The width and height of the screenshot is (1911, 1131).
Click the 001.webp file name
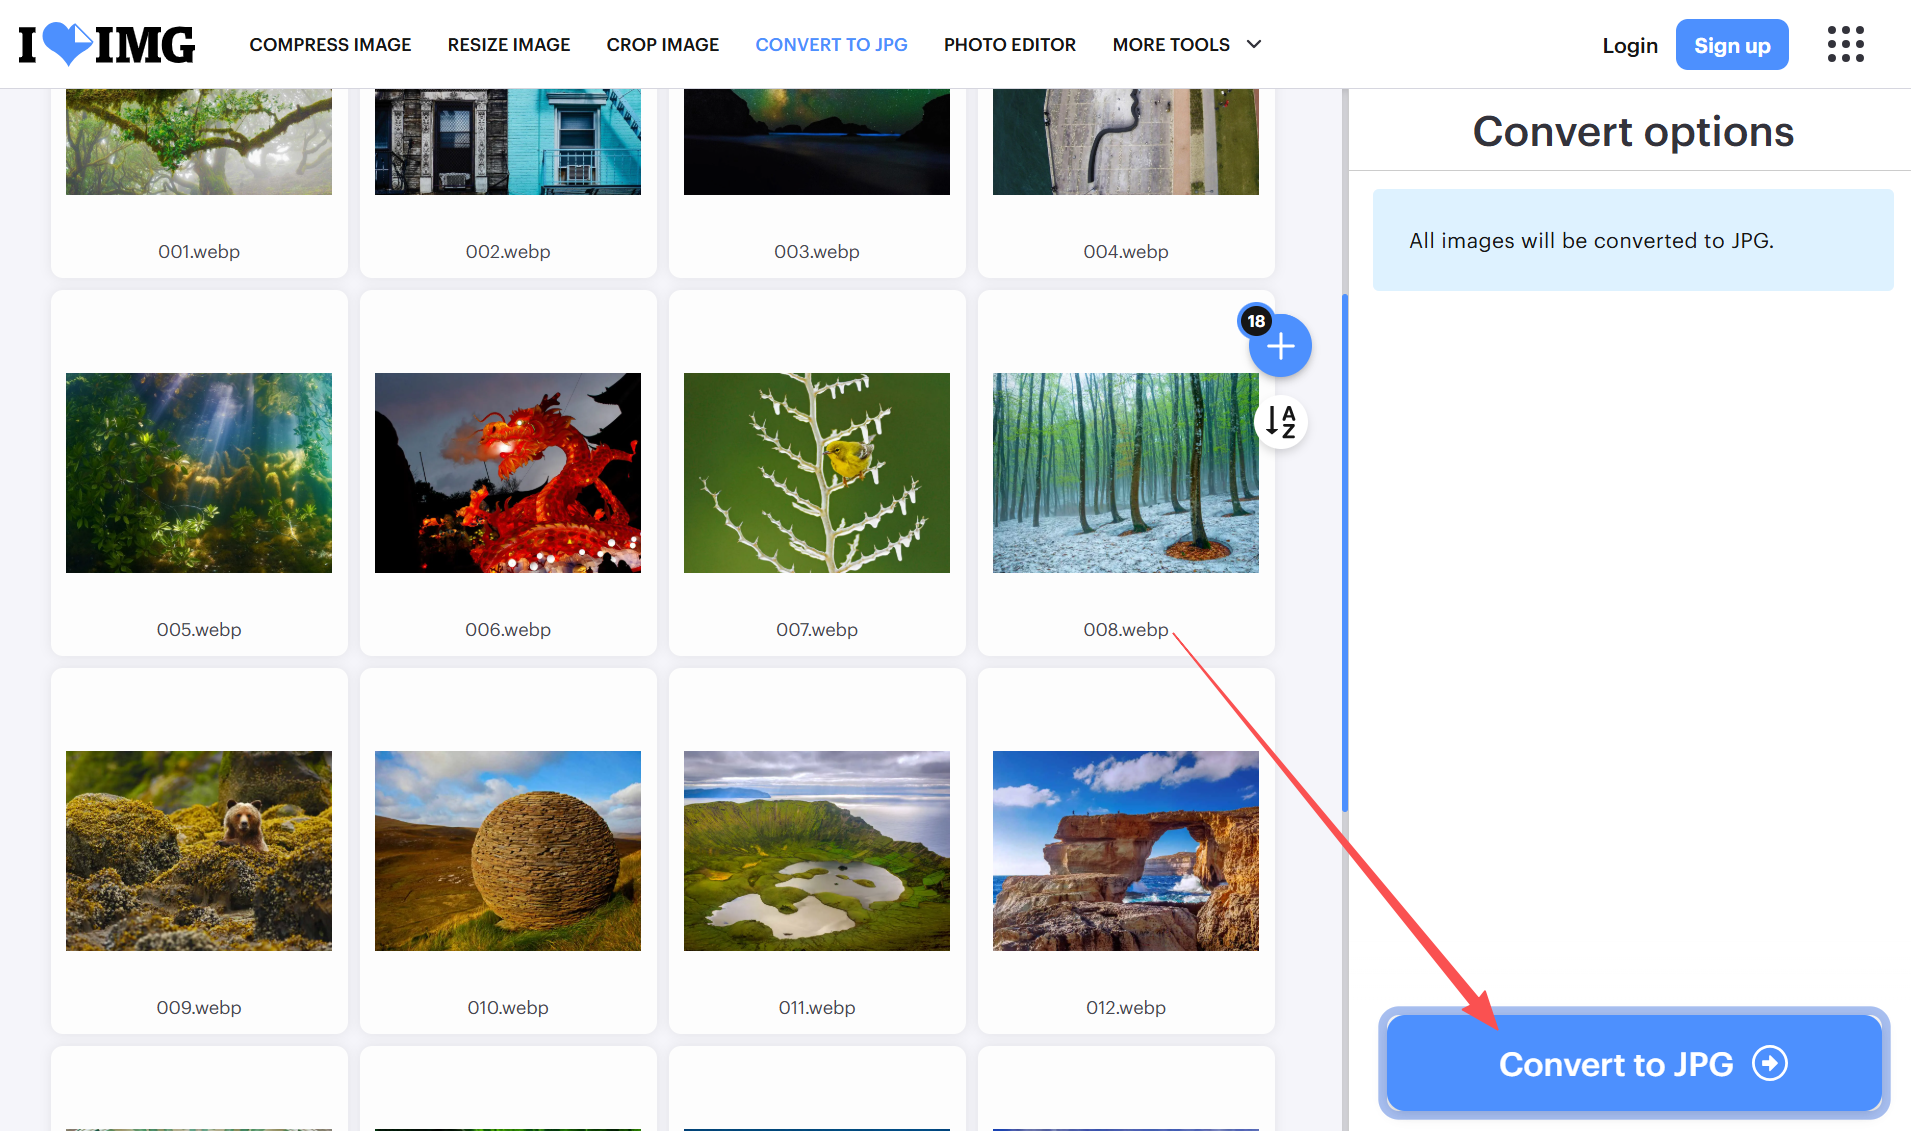coord(199,252)
